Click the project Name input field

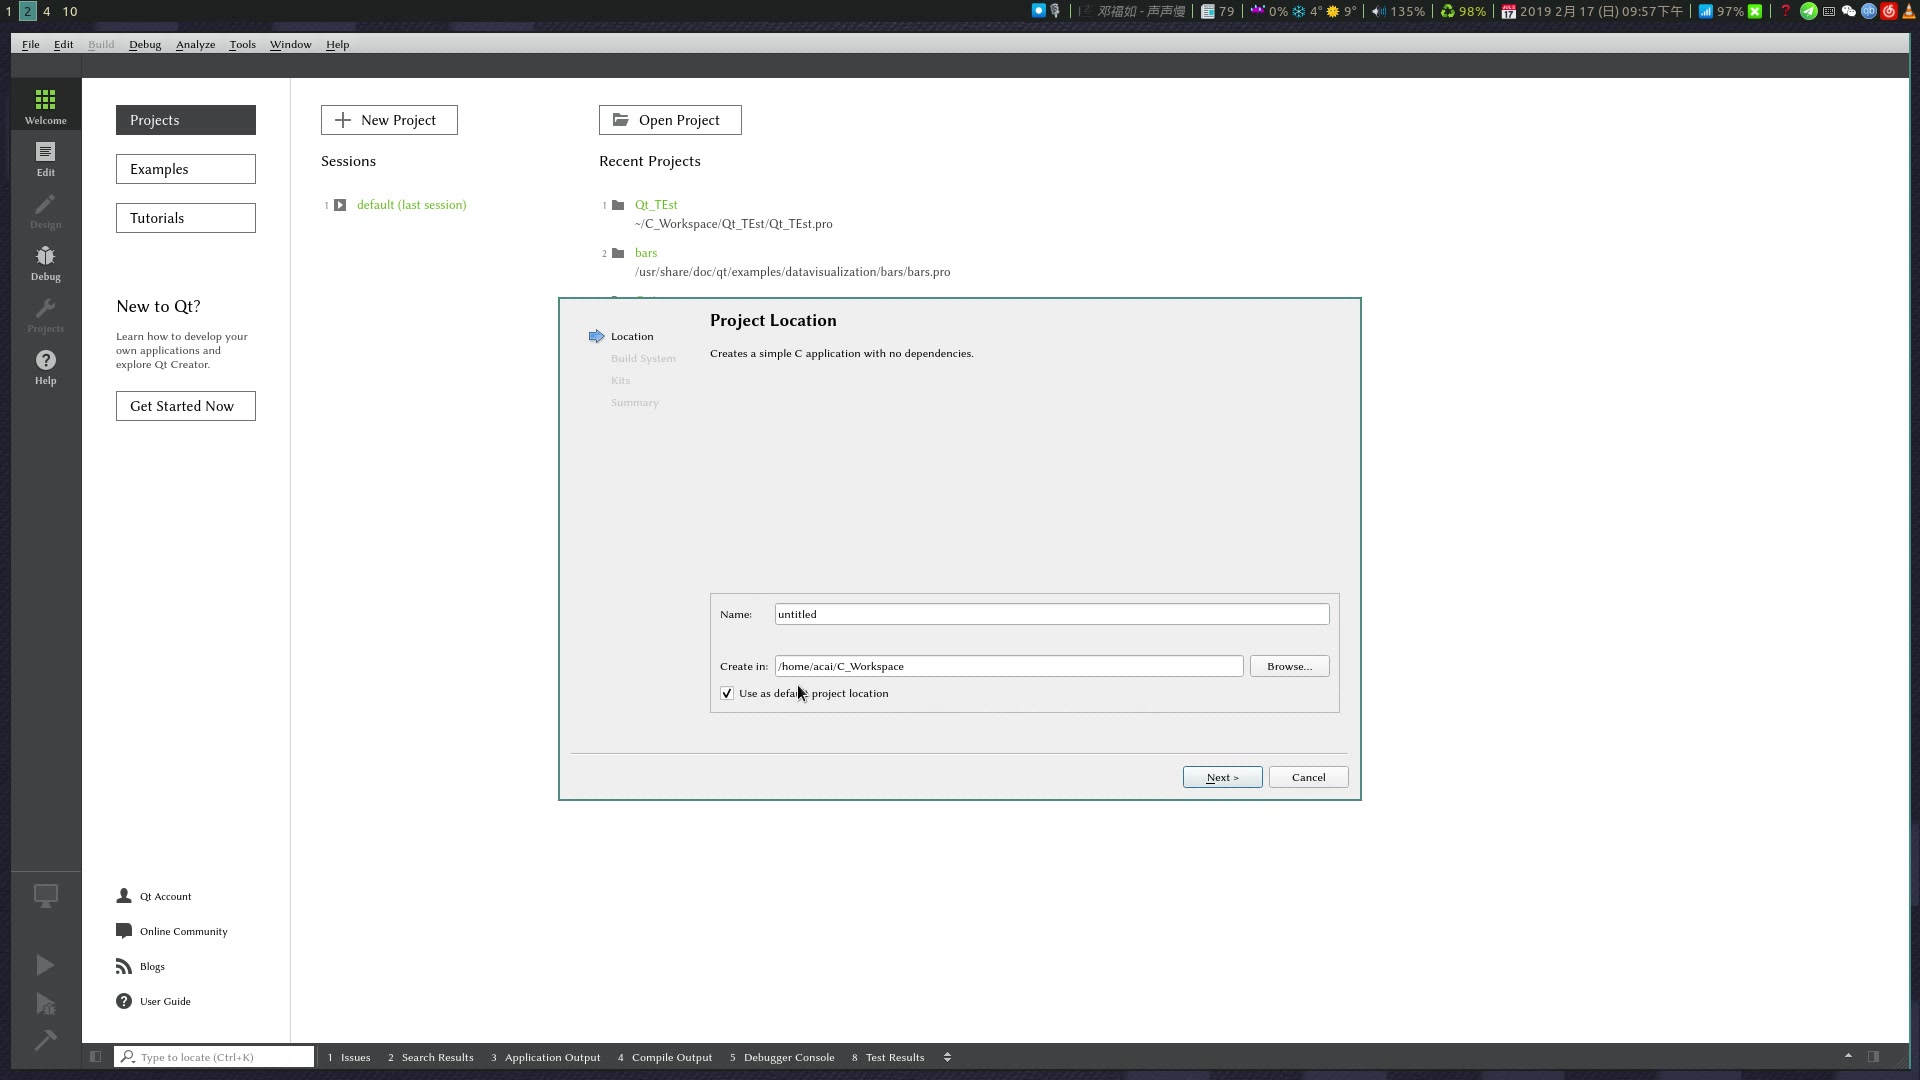1051,614
